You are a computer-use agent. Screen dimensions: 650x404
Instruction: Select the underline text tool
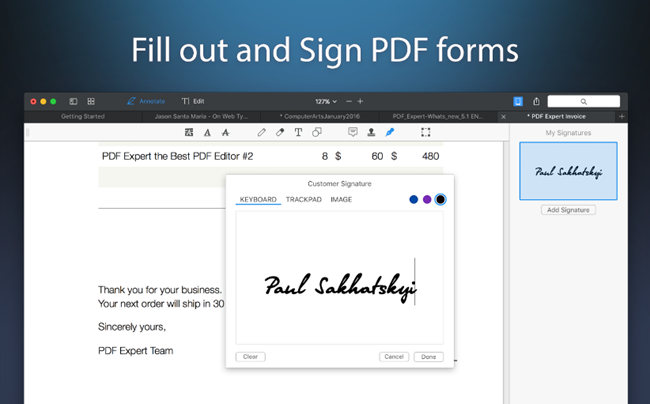click(207, 132)
